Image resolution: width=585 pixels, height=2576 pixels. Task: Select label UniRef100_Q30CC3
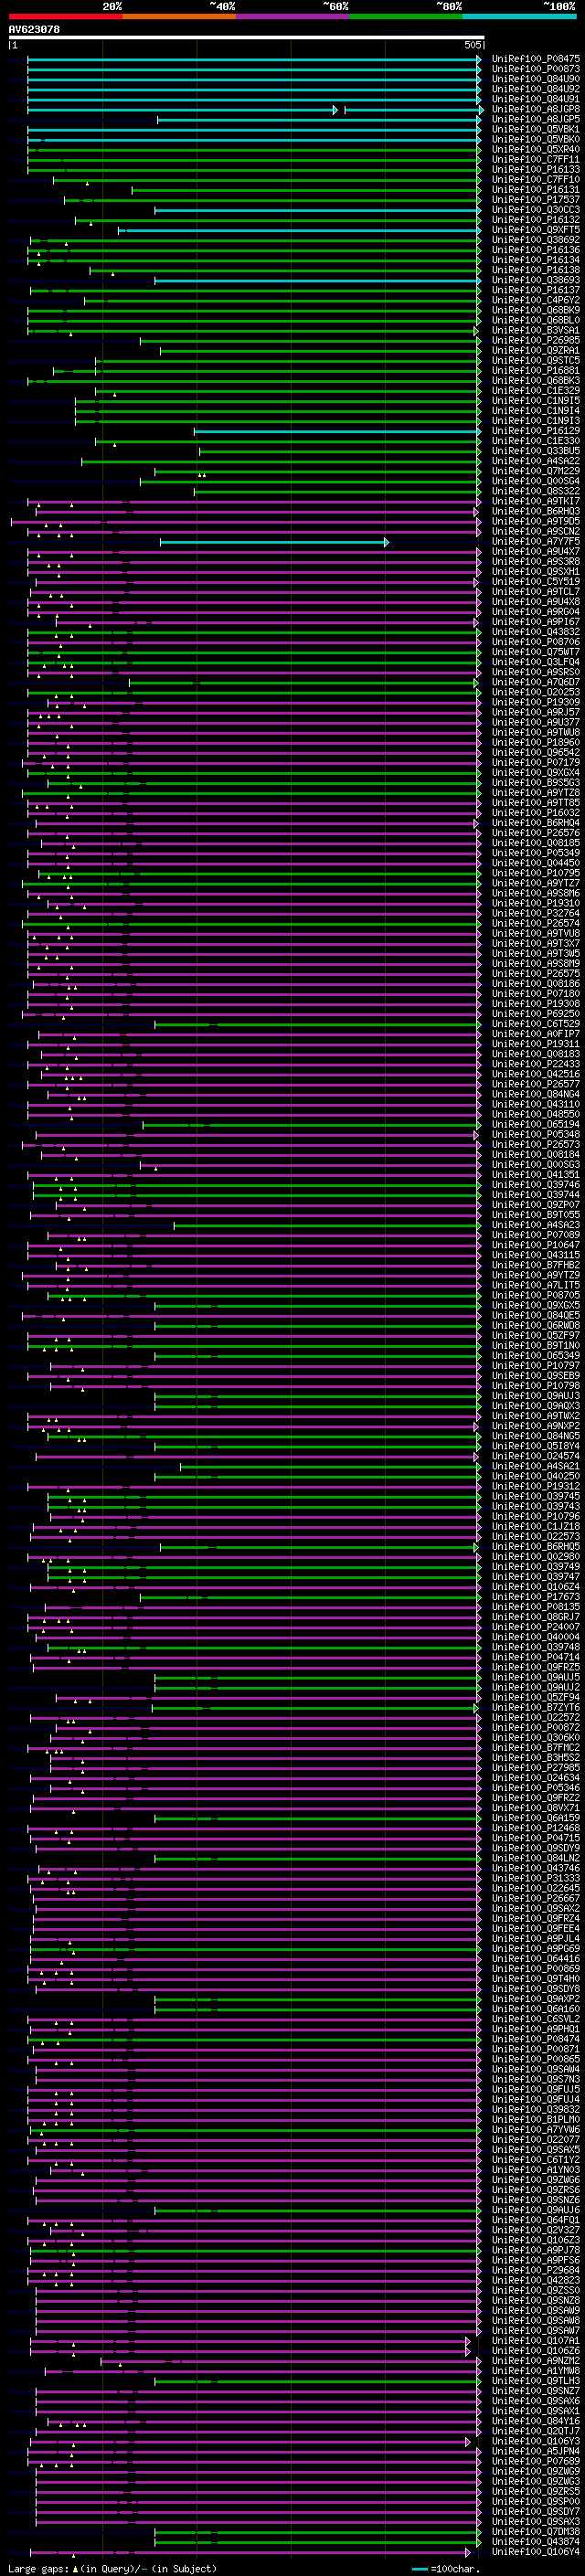[x=536, y=210]
